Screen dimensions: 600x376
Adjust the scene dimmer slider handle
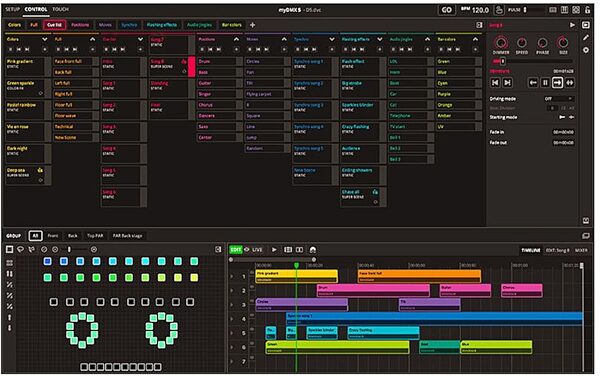[503, 61]
